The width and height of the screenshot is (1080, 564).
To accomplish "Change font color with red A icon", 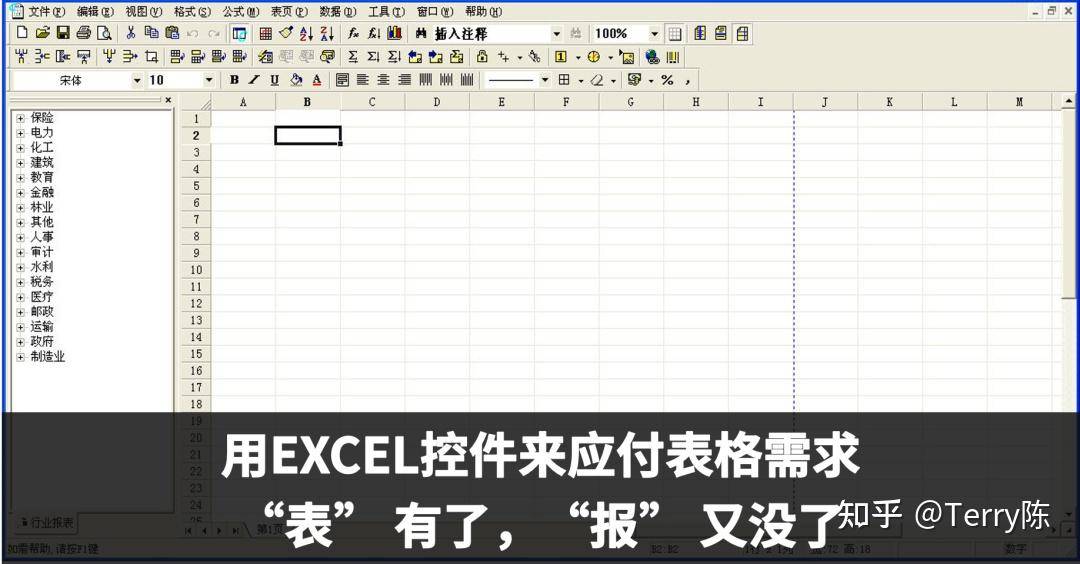I will (x=317, y=80).
